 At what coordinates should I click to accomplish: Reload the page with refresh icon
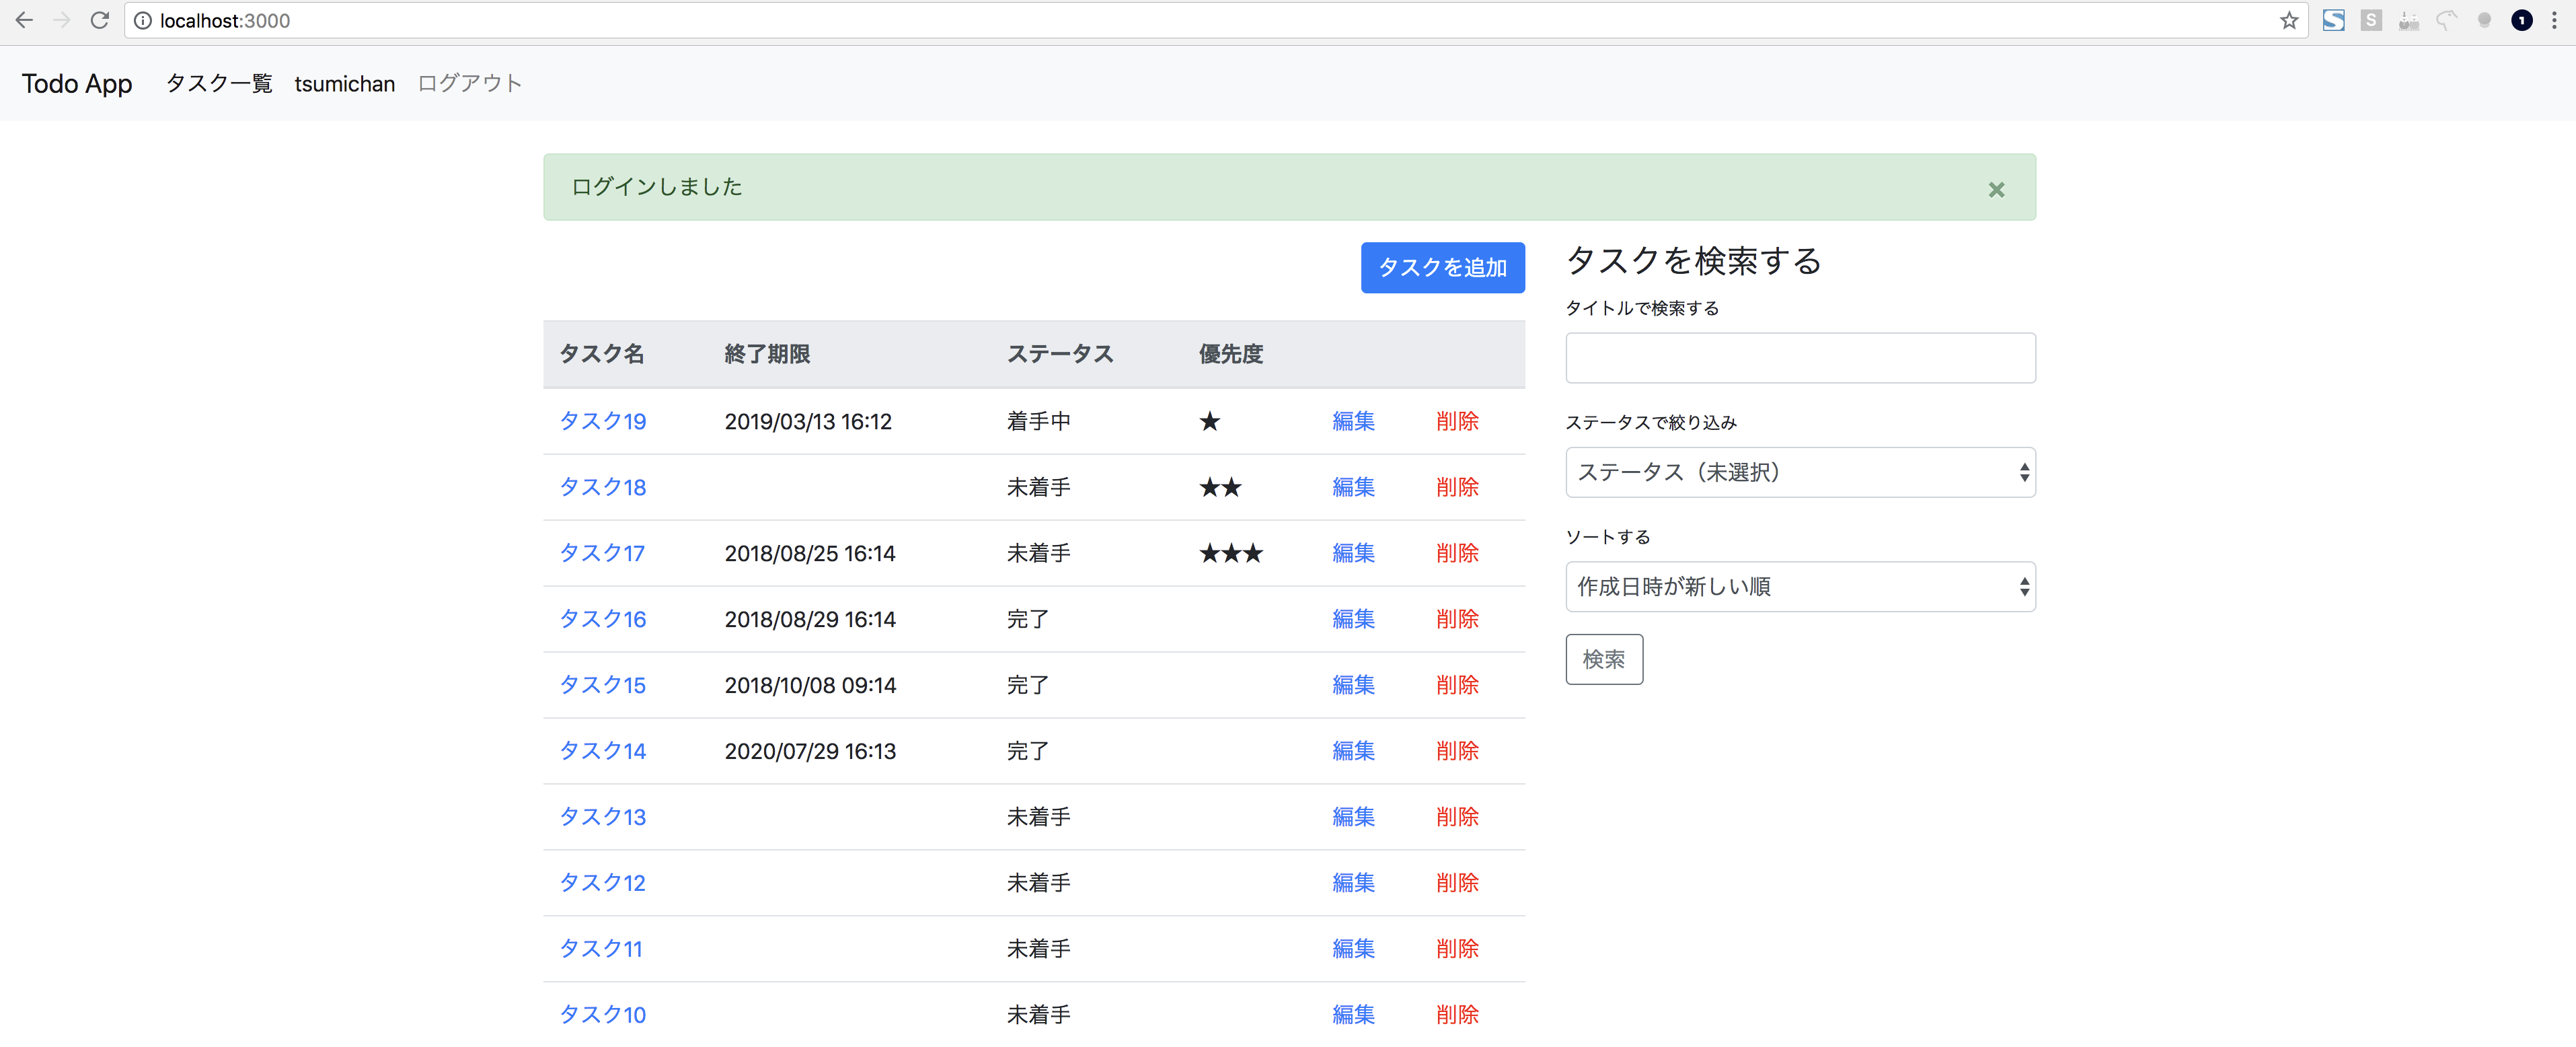tap(99, 20)
